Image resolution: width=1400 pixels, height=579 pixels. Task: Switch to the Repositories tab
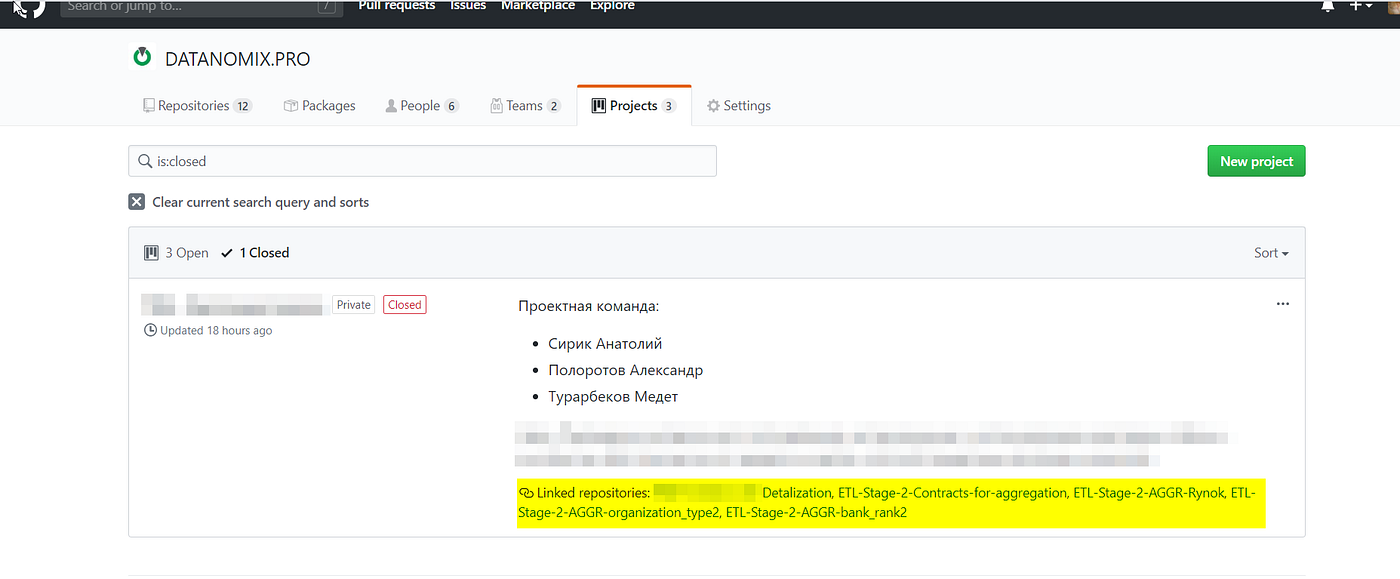point(197,106)
